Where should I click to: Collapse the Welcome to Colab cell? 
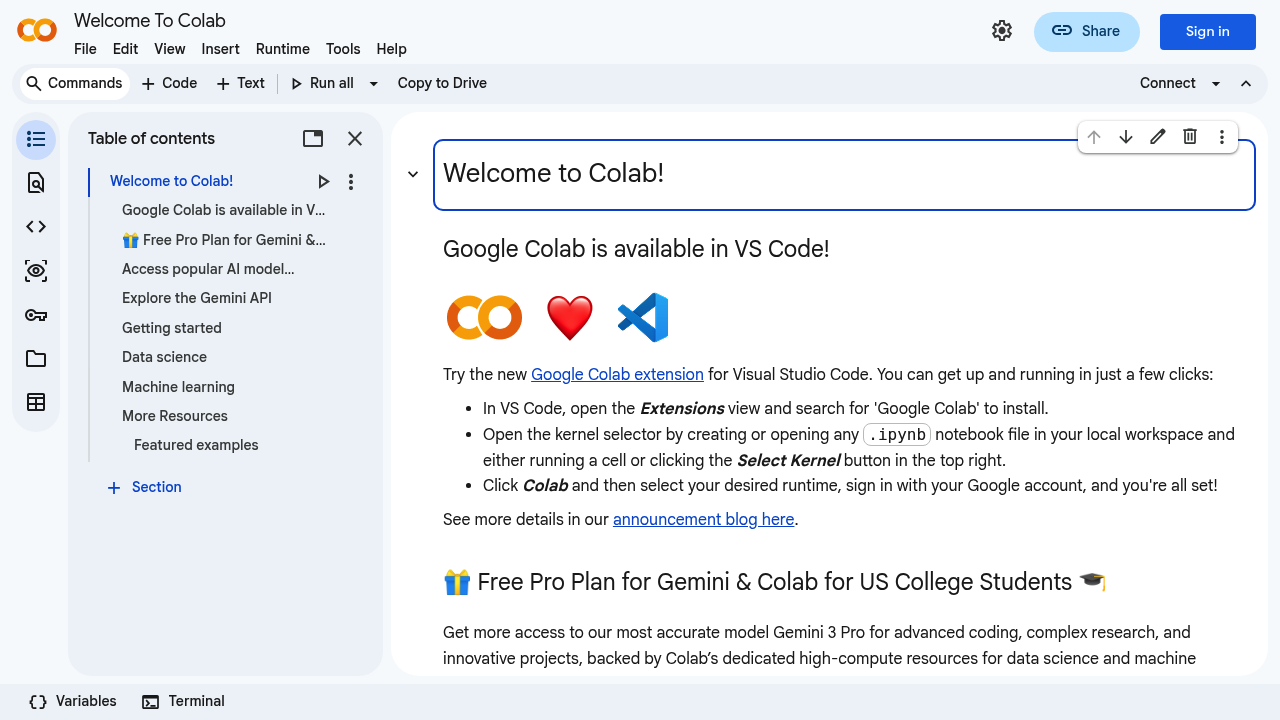pyautogui.click(x=412, y=173)
